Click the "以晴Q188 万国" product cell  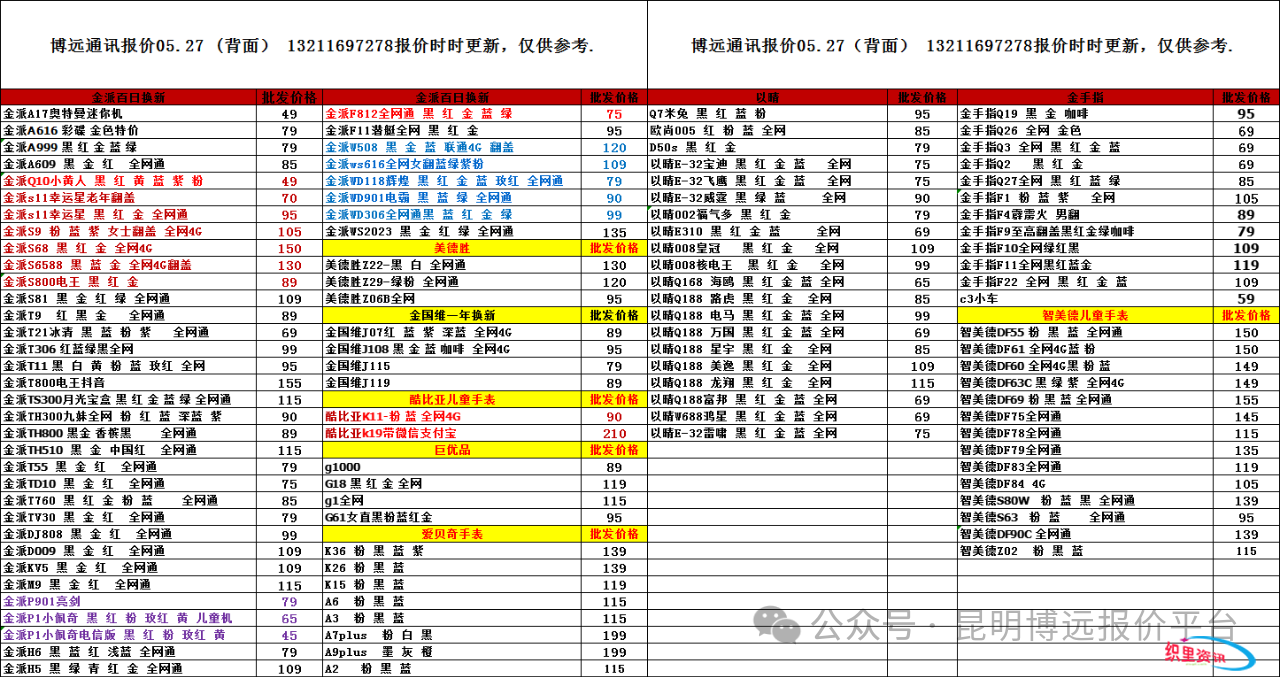pos(767,332)
